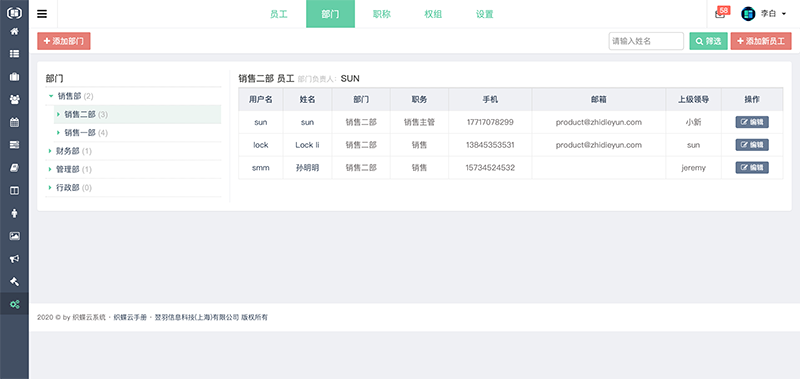Collapse the 销售部 tree node
The width and height of the screenshot is (800, 379).
pyautogui.click(x=51, y=96)
